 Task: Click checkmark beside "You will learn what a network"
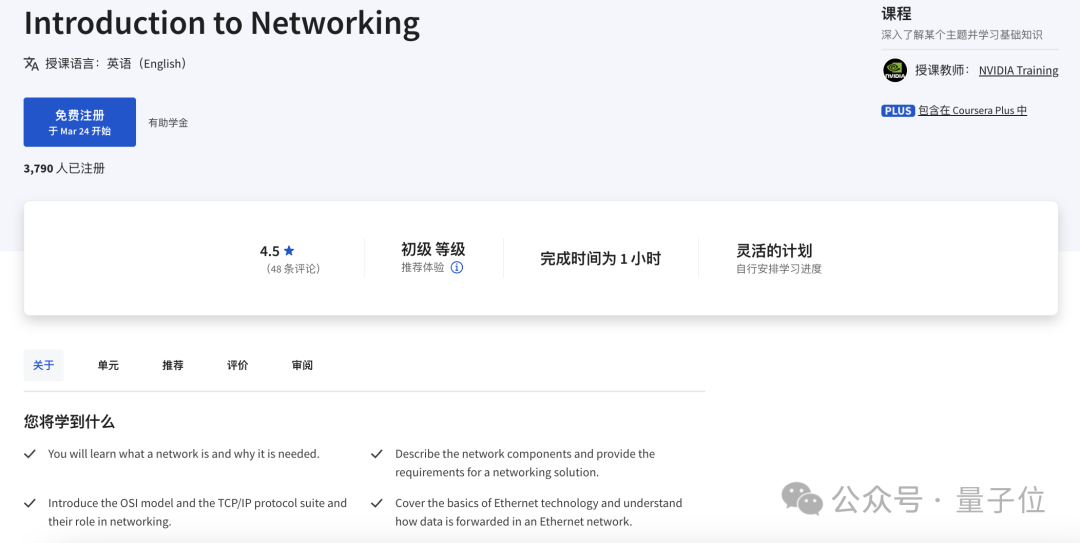coord(30,454)
